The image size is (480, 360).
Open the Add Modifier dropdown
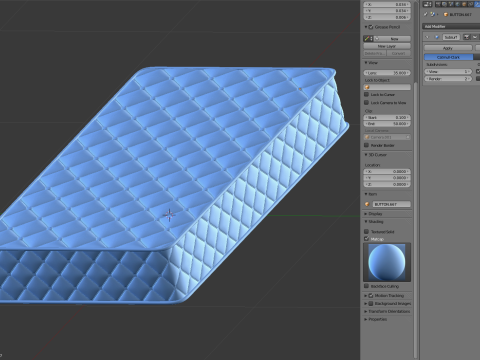coord(451,26)
